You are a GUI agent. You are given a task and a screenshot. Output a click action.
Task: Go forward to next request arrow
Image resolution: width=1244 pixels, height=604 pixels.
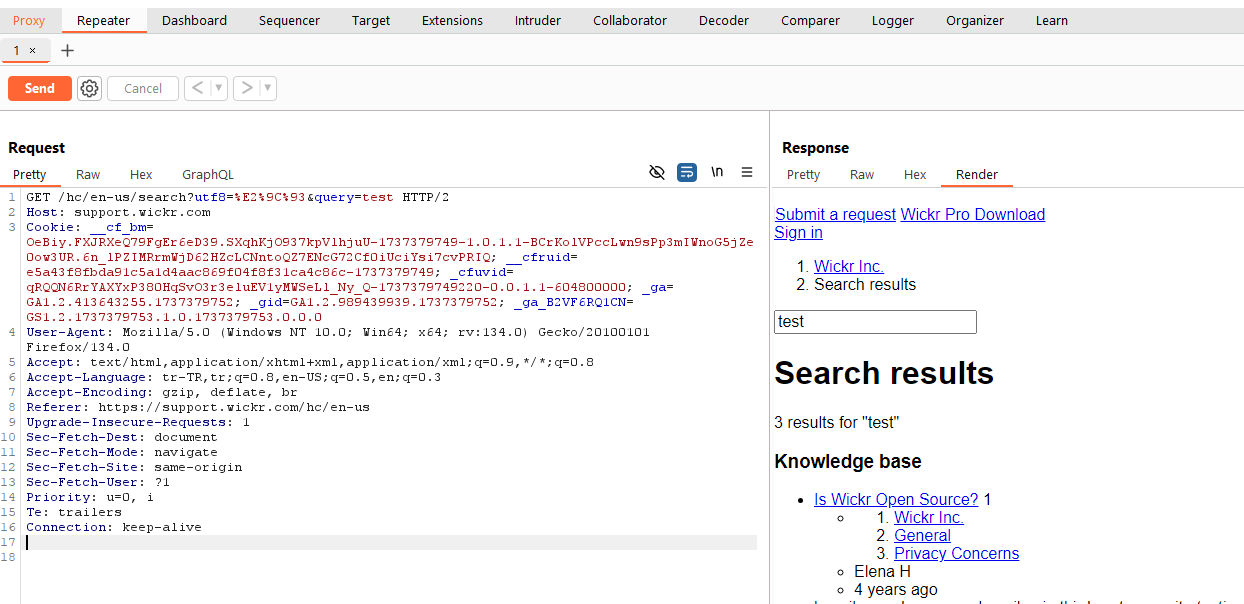coord(246,88)
